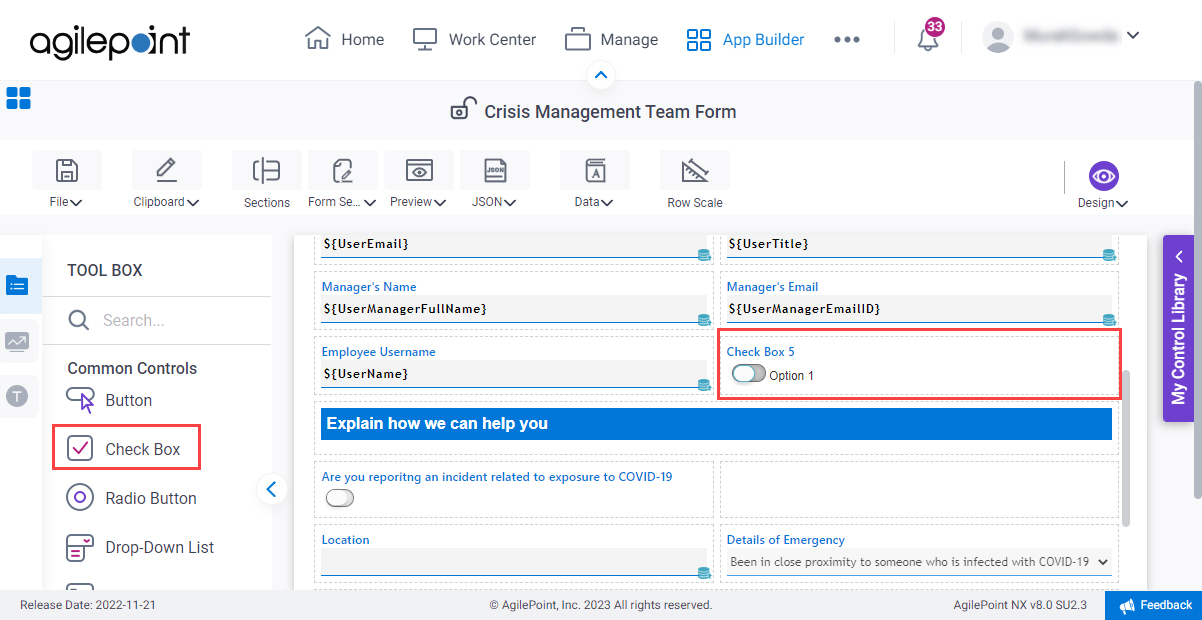Screen dimensions: 1202x620
Task: Click database icon in UserEmail field
Action: [x=704, y=255]
